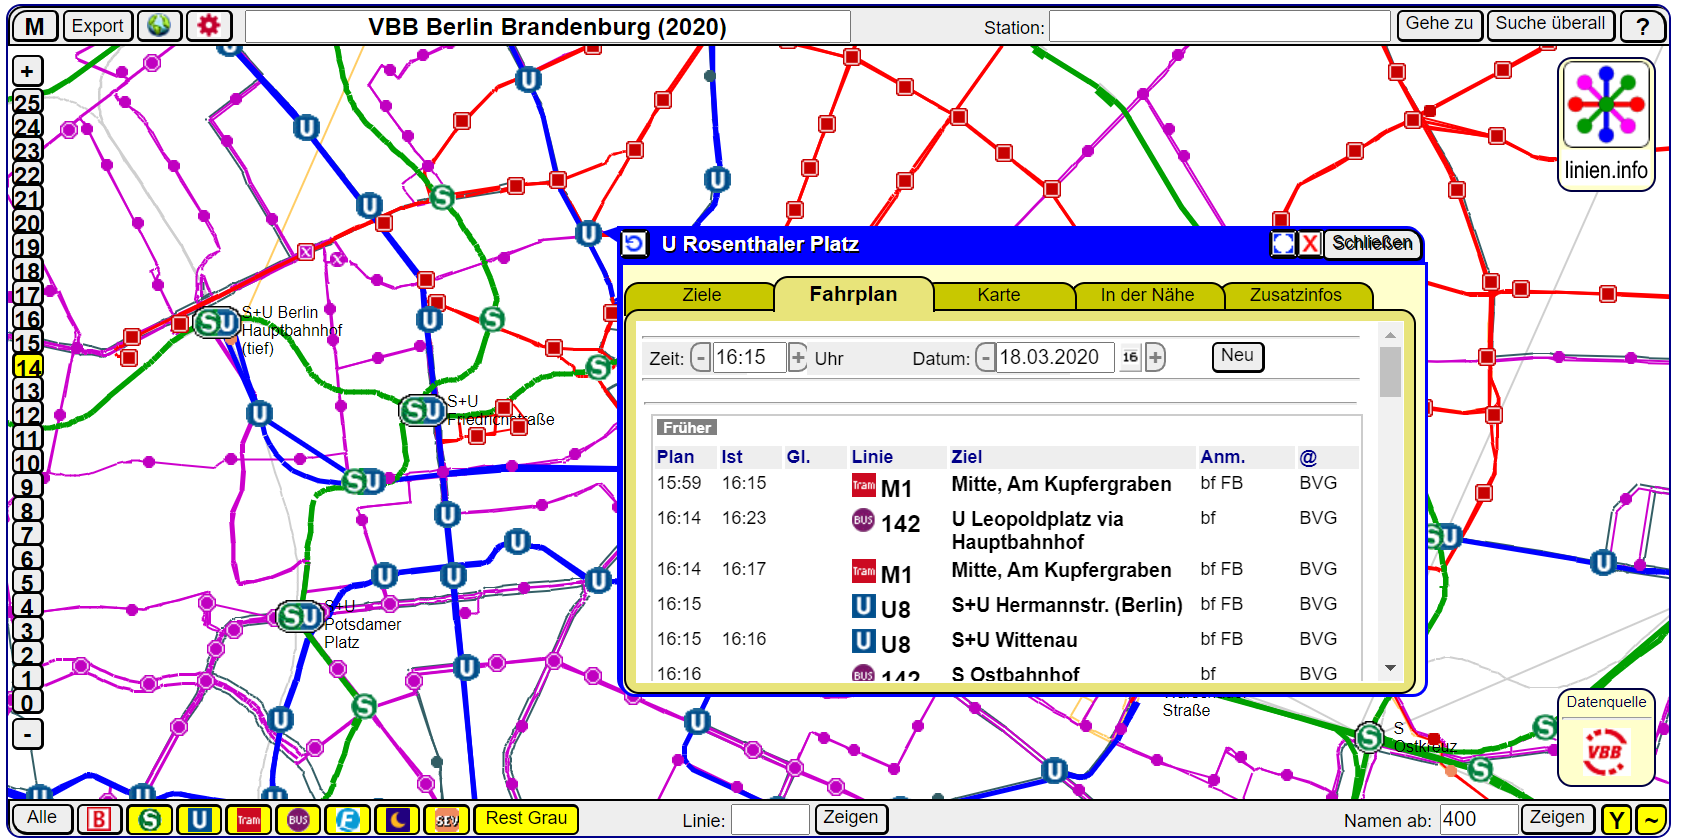This screenshot has height=840, width=1684.
Task: Toggle the U-Bahn line filter
Action: [199, 819]
